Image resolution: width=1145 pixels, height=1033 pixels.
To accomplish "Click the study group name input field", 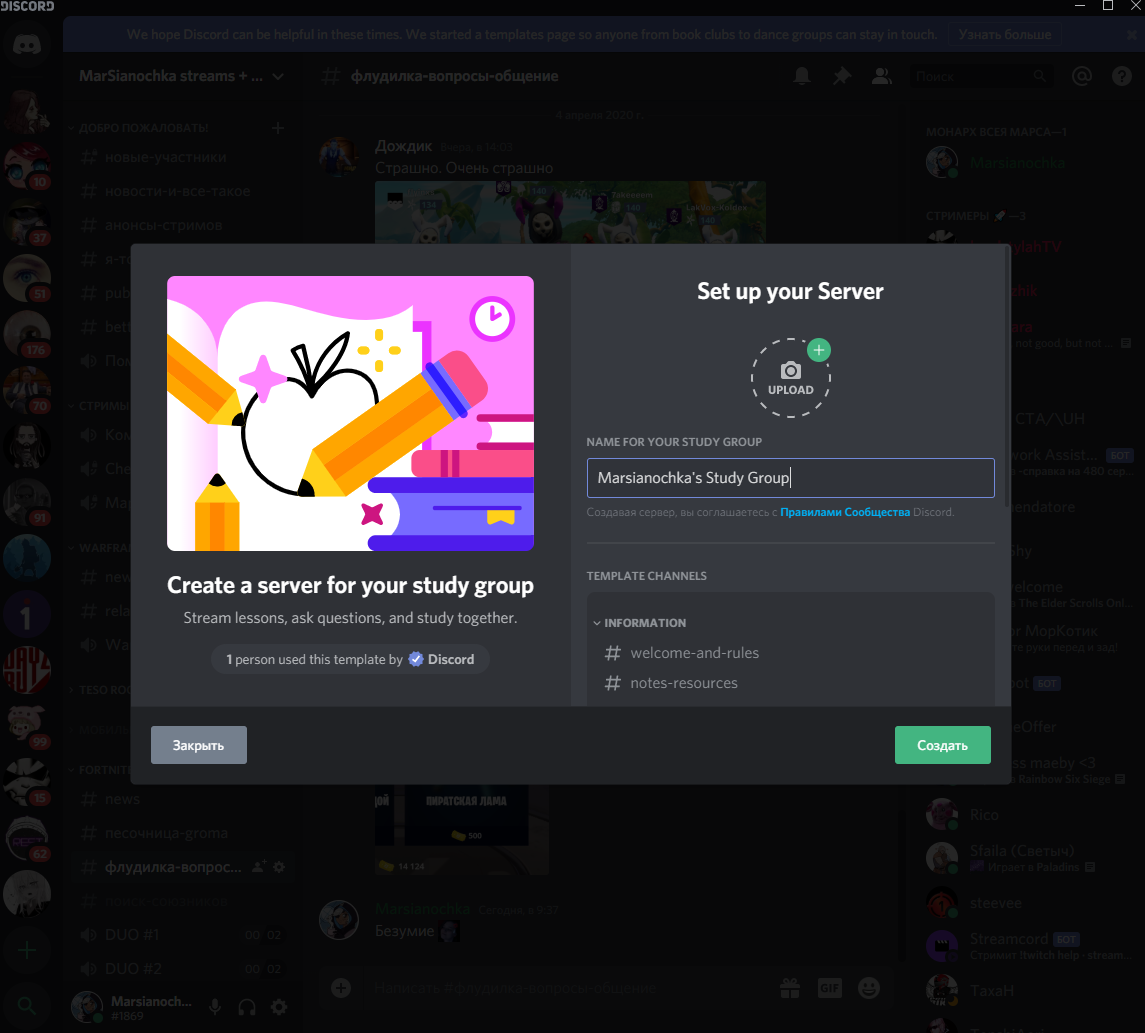I will click(790, 477).
